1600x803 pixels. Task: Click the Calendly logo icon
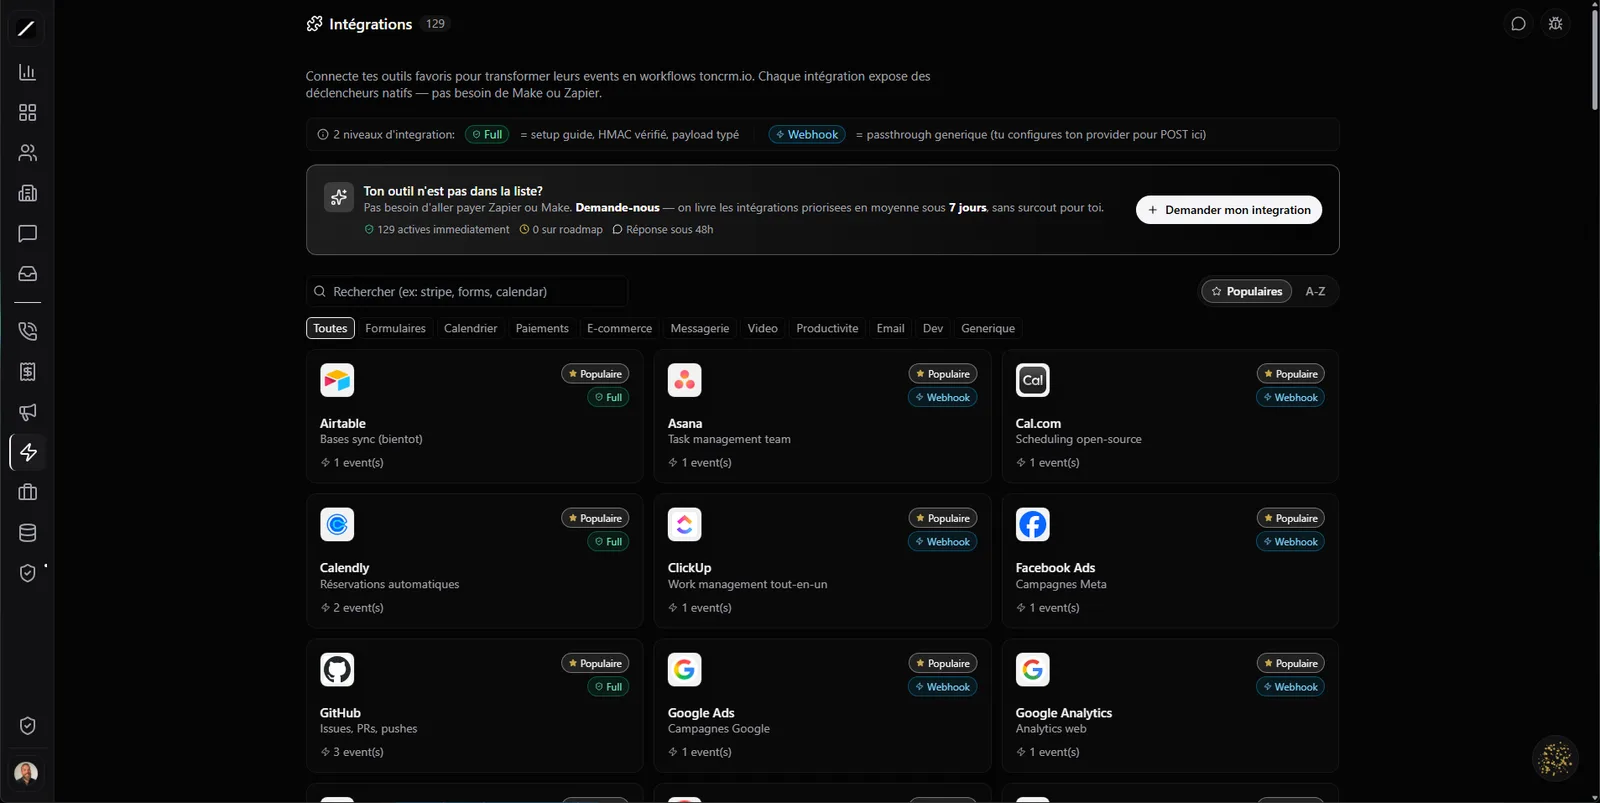click(337, 524)
